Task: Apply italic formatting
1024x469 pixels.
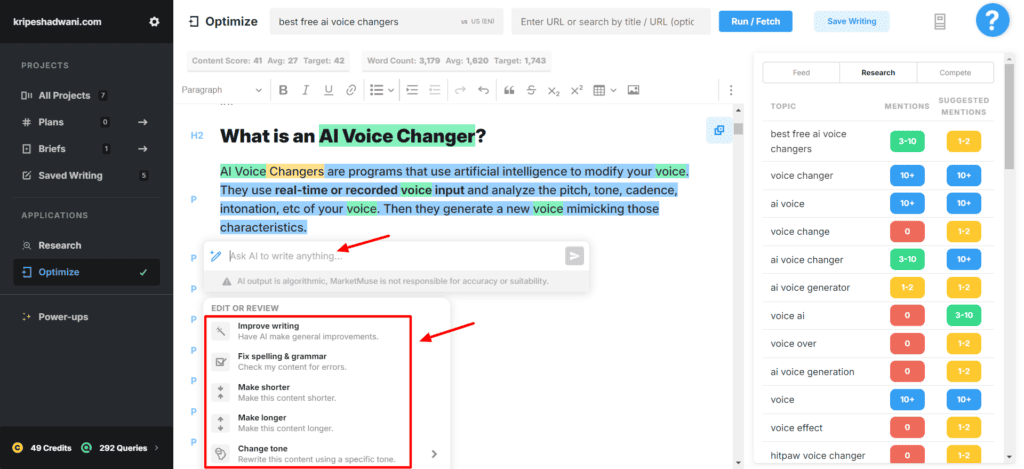Action: click(x=306, y=90)
